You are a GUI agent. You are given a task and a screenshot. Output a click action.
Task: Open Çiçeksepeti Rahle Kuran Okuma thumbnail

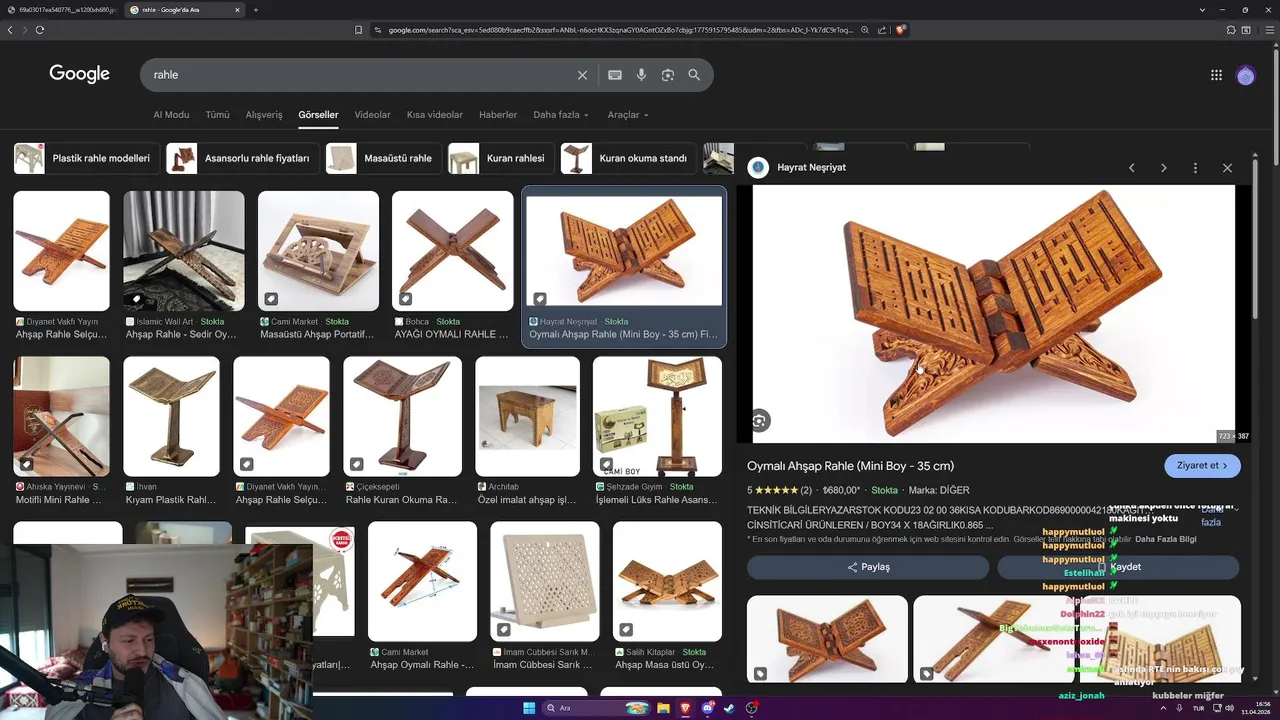(x=402, y=416)
